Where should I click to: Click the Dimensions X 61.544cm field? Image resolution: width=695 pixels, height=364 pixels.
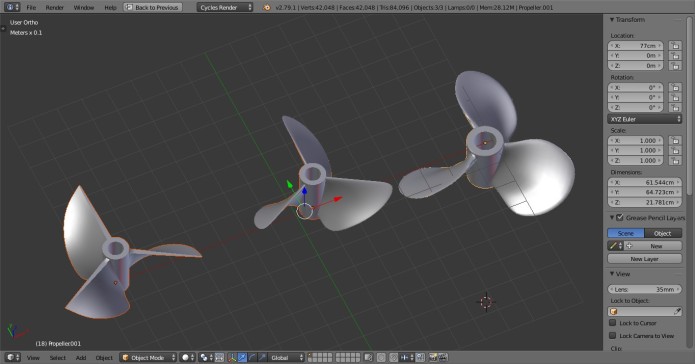pos(644,182)
